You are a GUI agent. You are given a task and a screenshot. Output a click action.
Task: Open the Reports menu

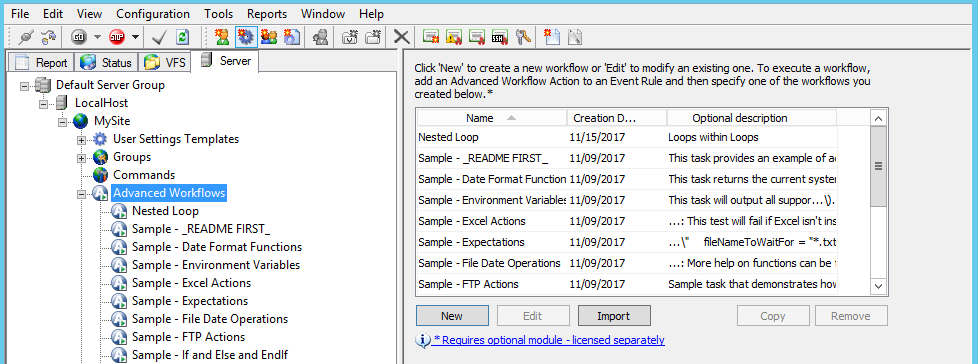pos(267,14)
